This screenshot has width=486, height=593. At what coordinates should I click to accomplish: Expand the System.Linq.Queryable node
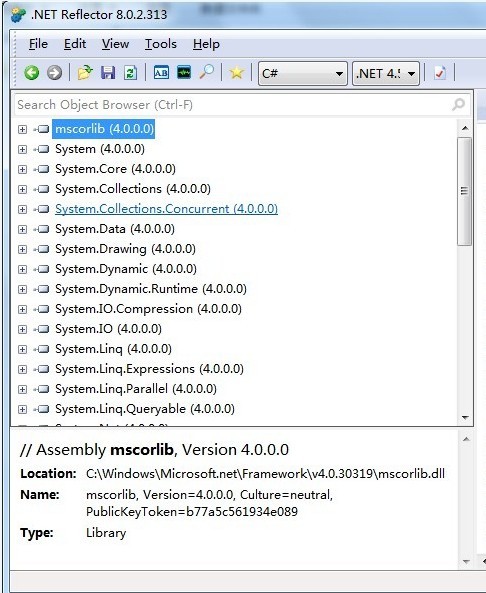22,409
